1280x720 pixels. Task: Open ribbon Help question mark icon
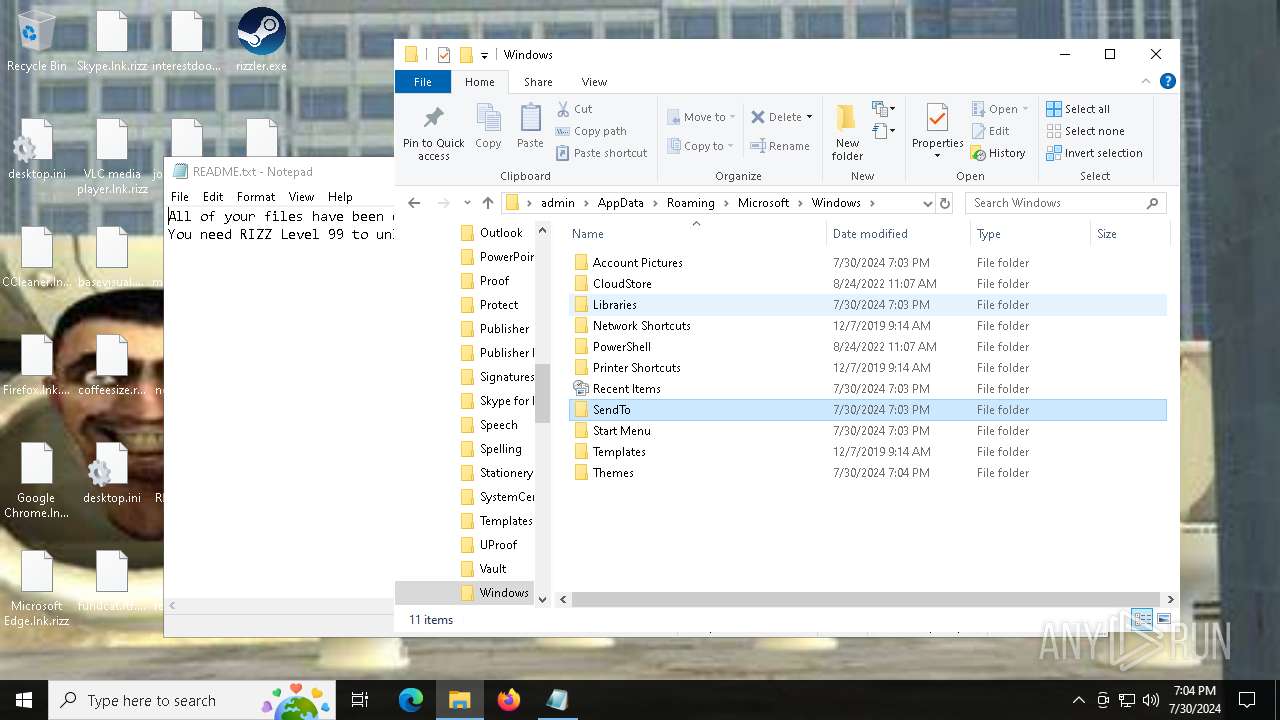tap(1167, 82)
